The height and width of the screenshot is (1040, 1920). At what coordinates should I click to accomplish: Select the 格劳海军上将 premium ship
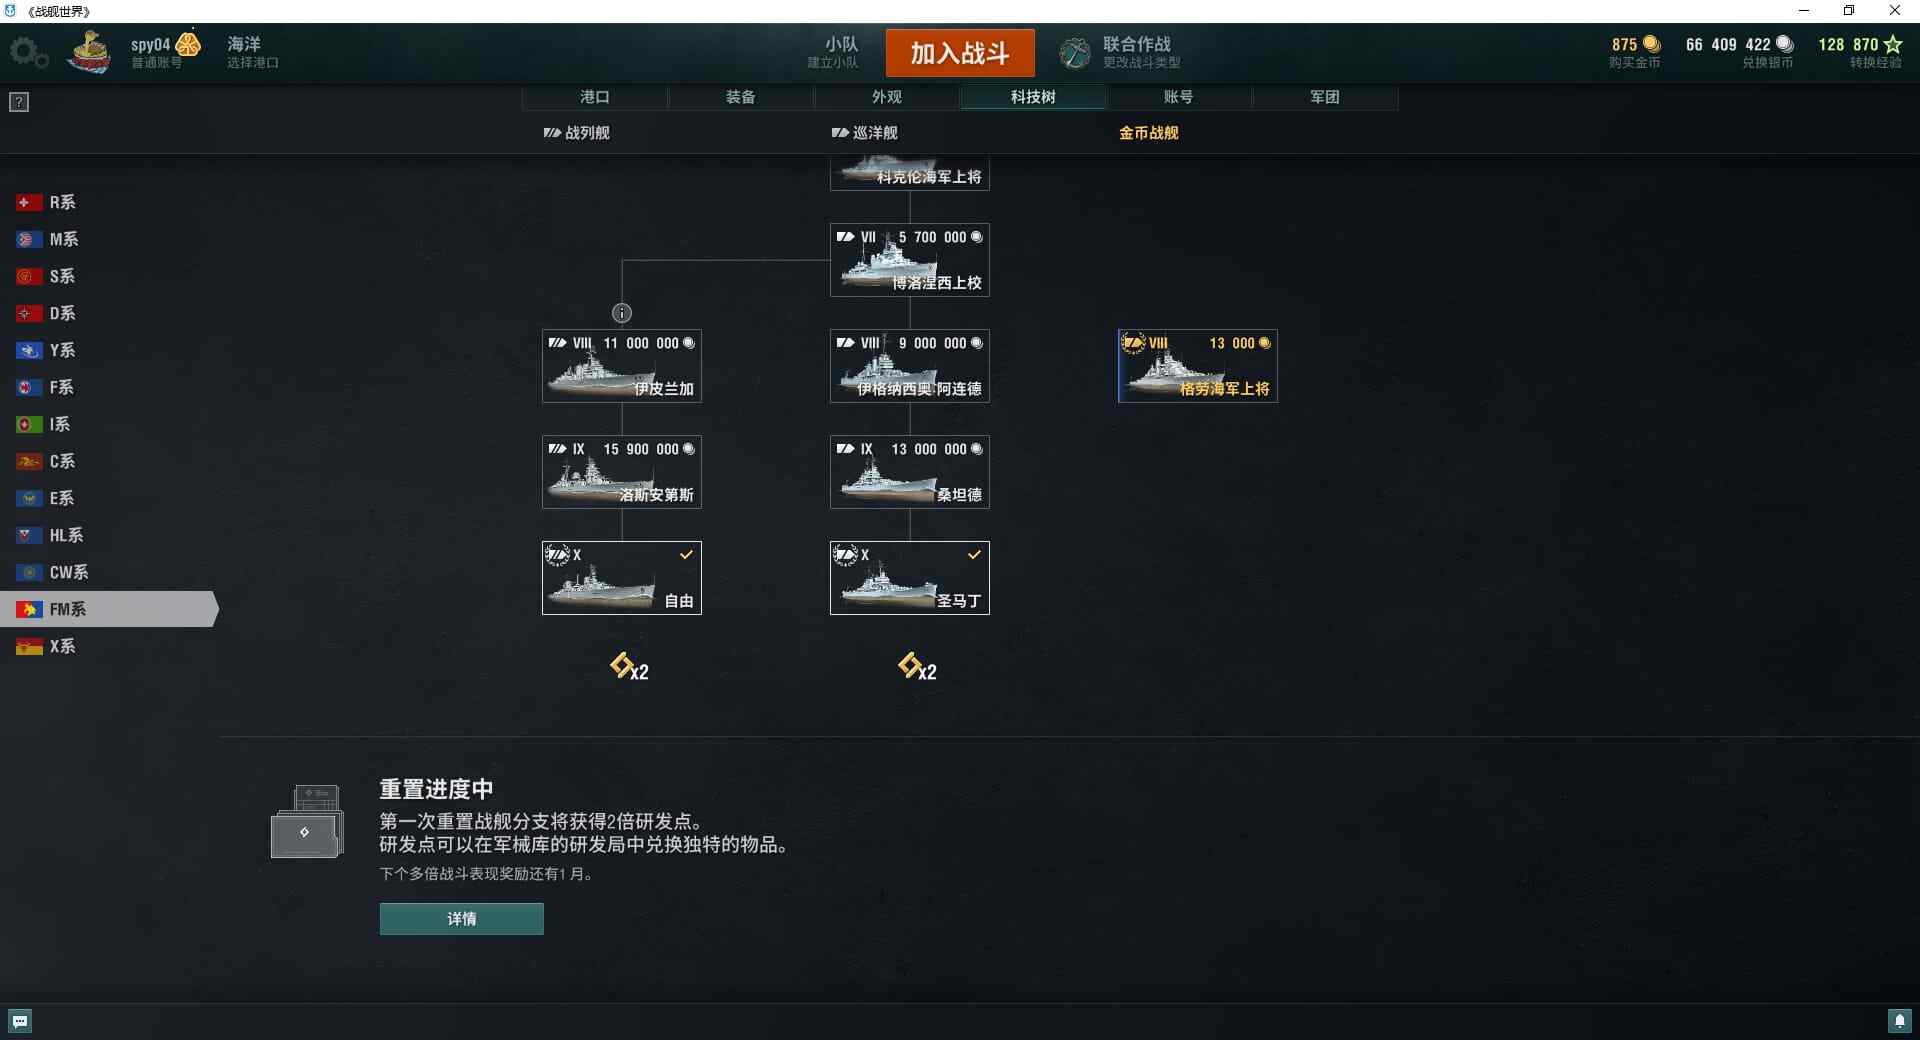(x=1198, y=366)
